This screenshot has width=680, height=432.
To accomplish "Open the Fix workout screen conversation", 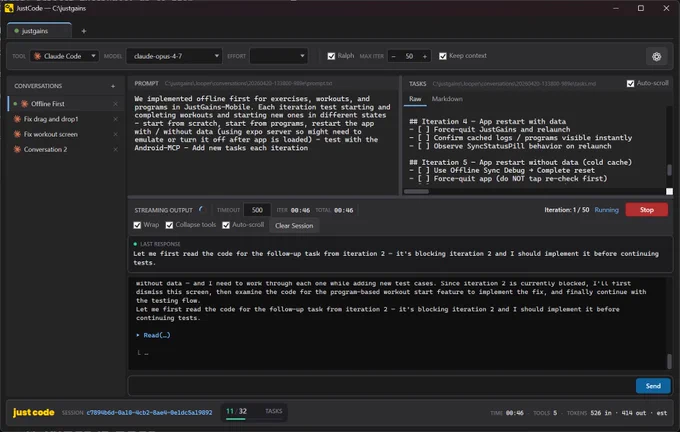I will tap(64, 134).
